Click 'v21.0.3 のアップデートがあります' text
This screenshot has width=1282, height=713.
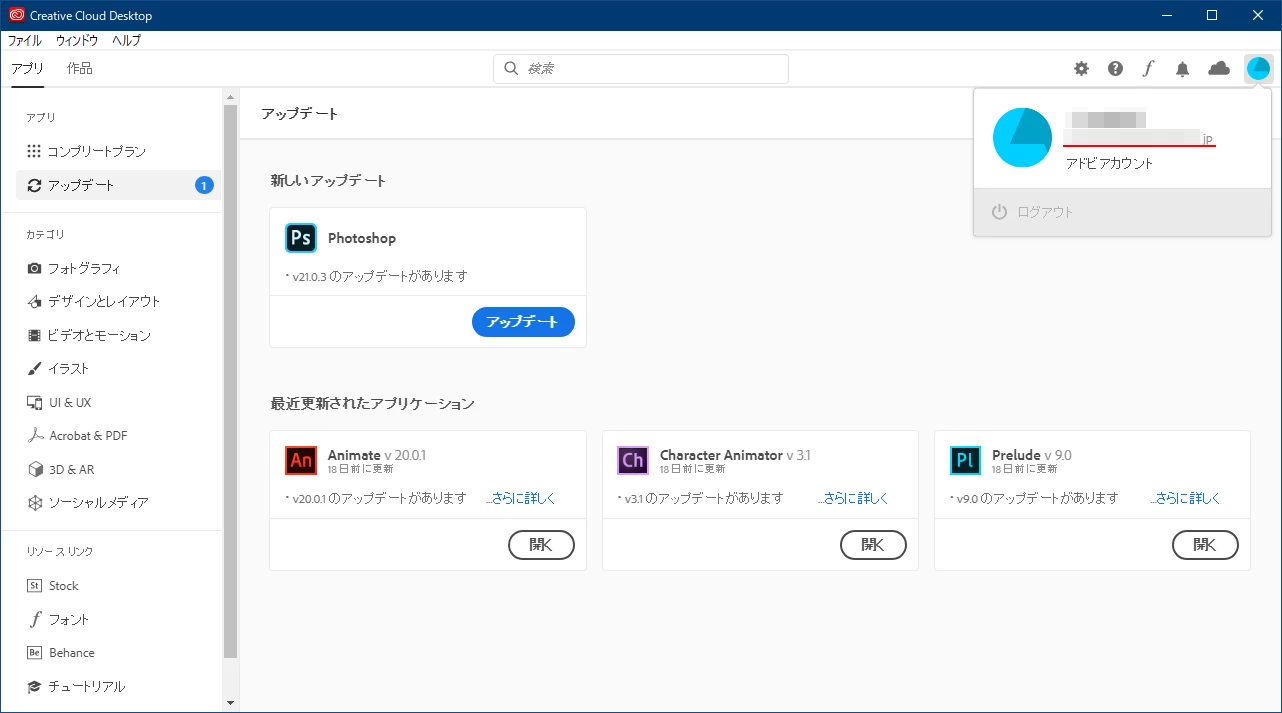(x=380, y=276)
